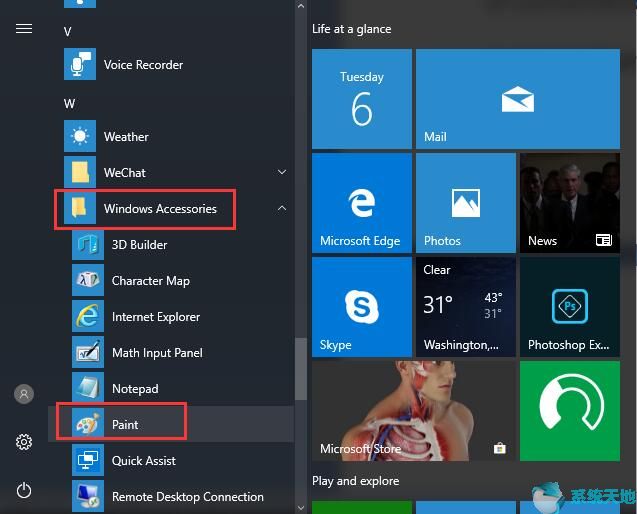
Task: Open the Microsoft Store tile
Action: (x=414, y=411)
